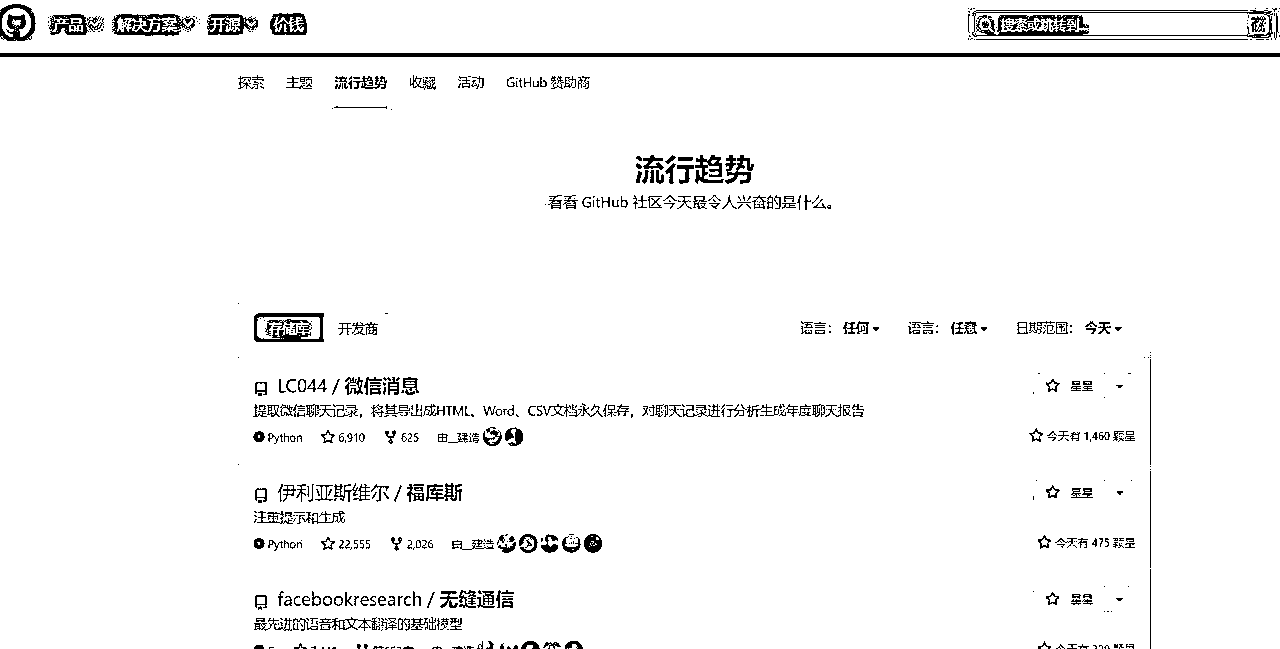Open the 22,555 stargazers count of 福库斯
The image size is (1280, 649).
click(x=346, y=544)
